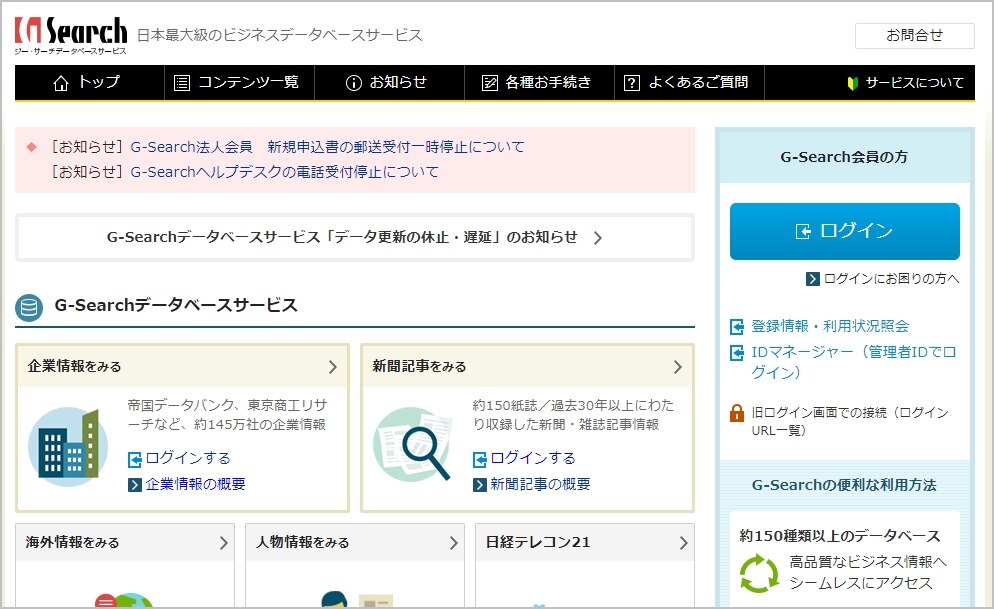Expand the 海外情報をみる chevron
This screenshot has height=609, width=994.
[223, 543]
